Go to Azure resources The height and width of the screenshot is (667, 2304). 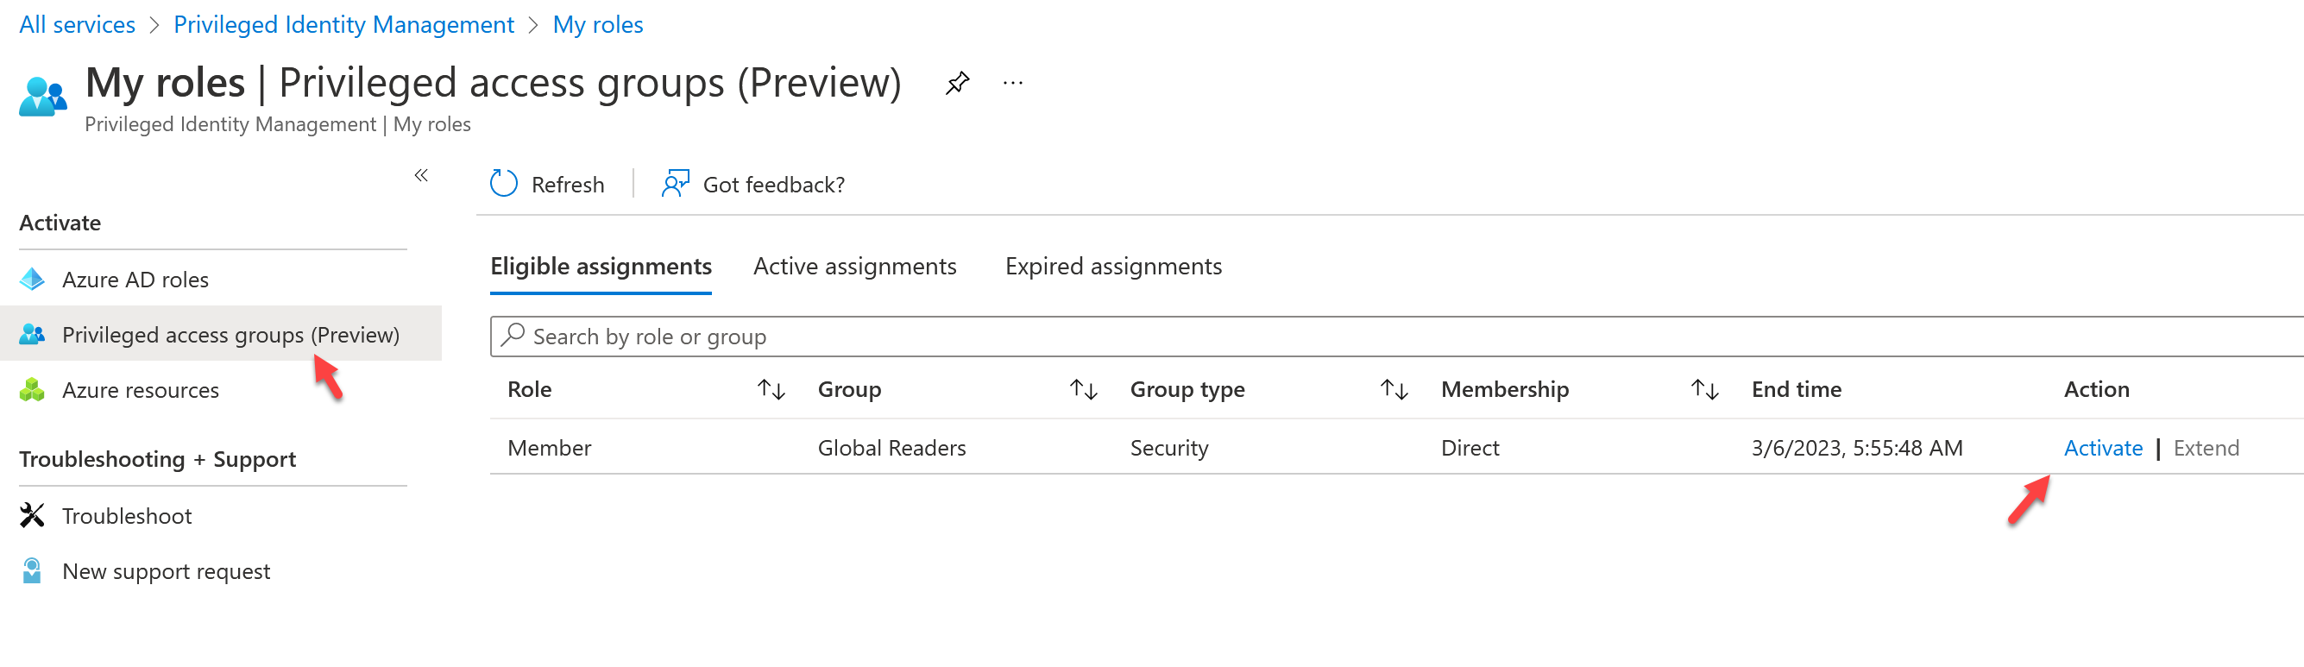point(140,390)
